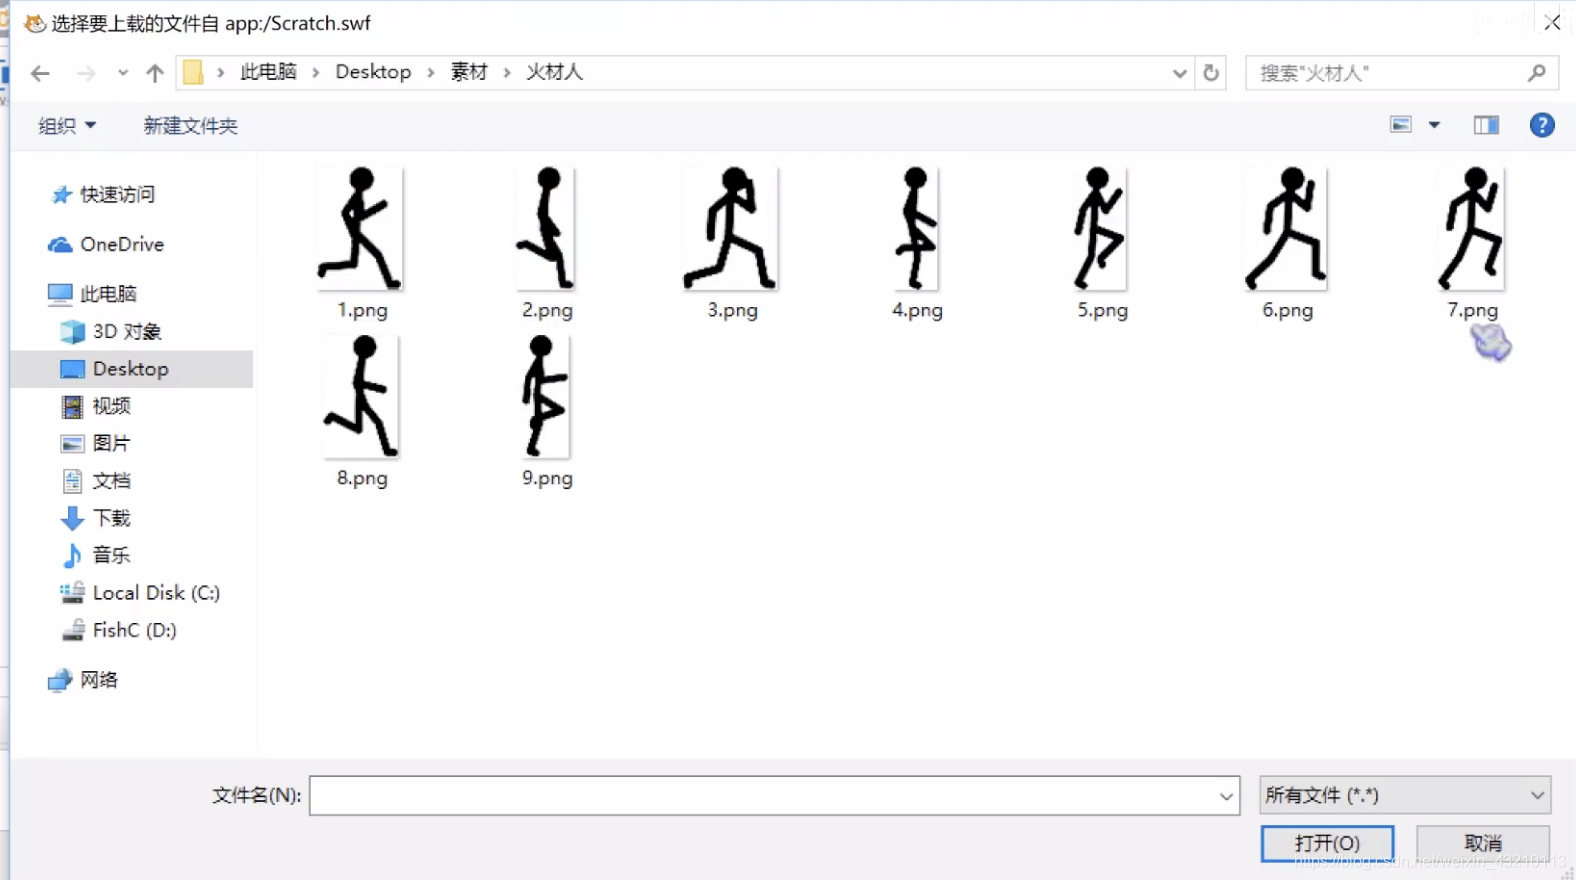The image size is (1576, 880).
Task: Open 音乐 folder in sidebar
Action: tap(96, 555)
